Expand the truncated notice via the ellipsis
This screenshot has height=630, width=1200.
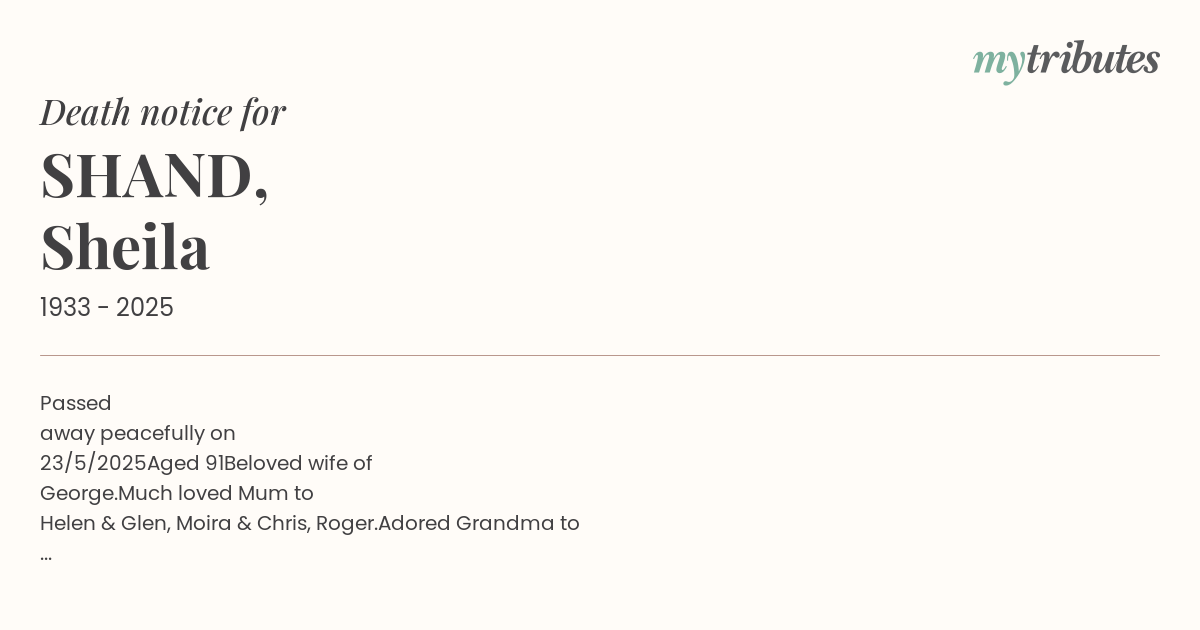pyautogui.click(x=46, y=554)
